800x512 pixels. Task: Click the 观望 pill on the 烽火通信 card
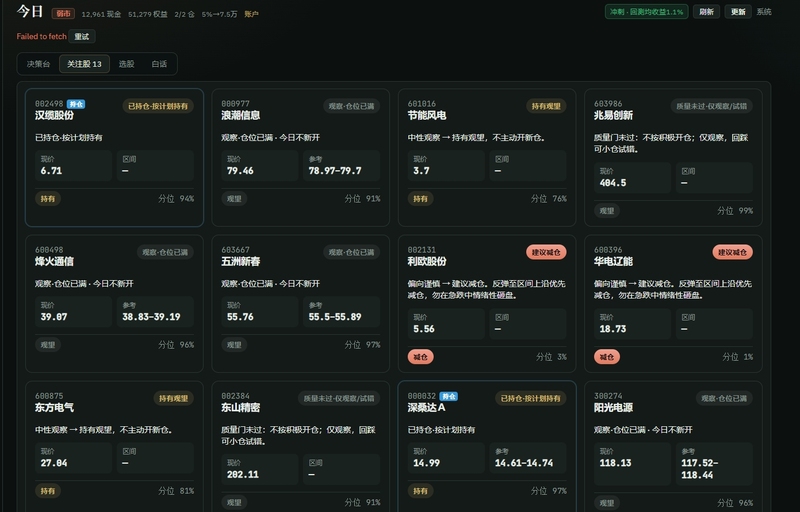[48, 345]
